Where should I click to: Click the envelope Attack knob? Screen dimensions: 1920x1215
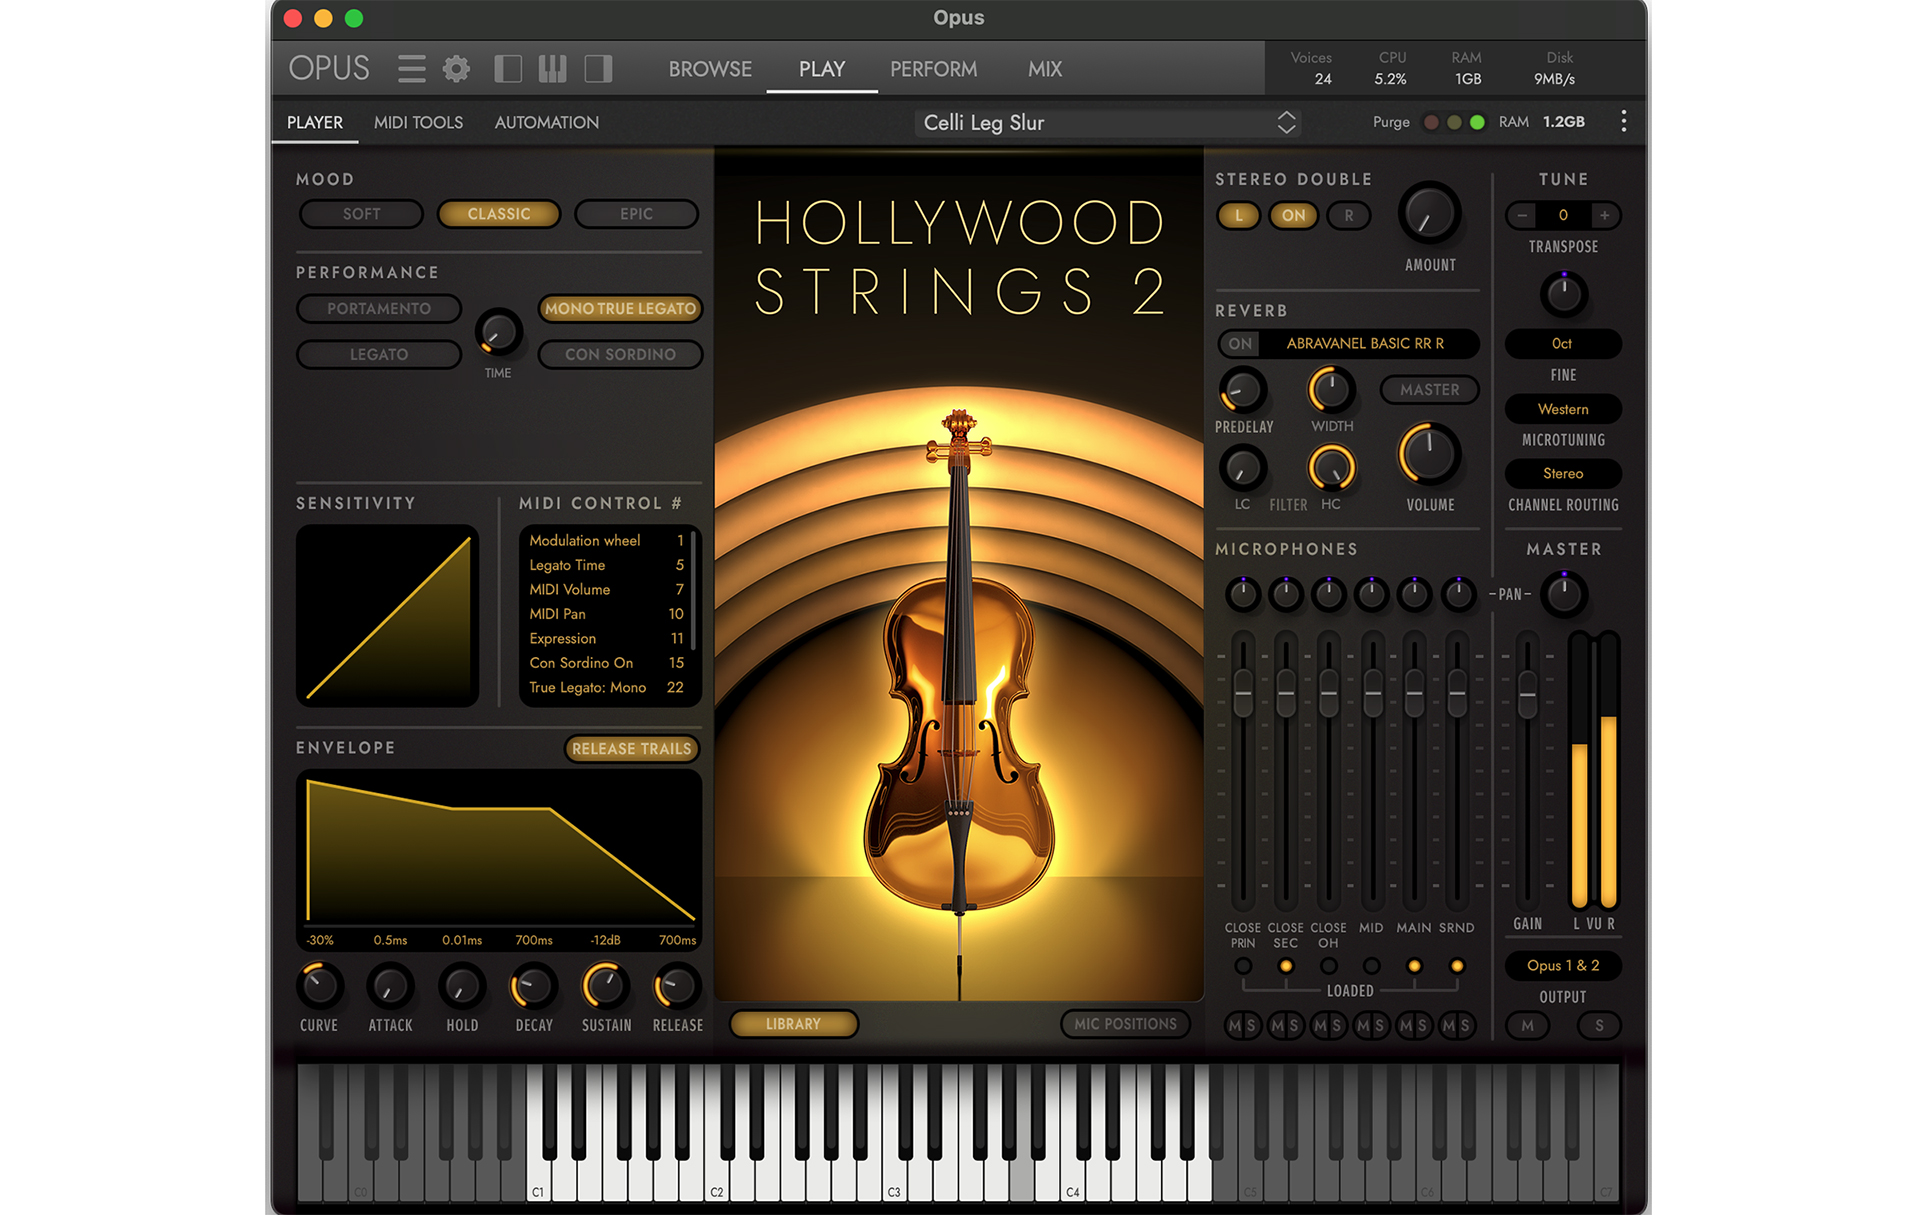pos(390,987)
